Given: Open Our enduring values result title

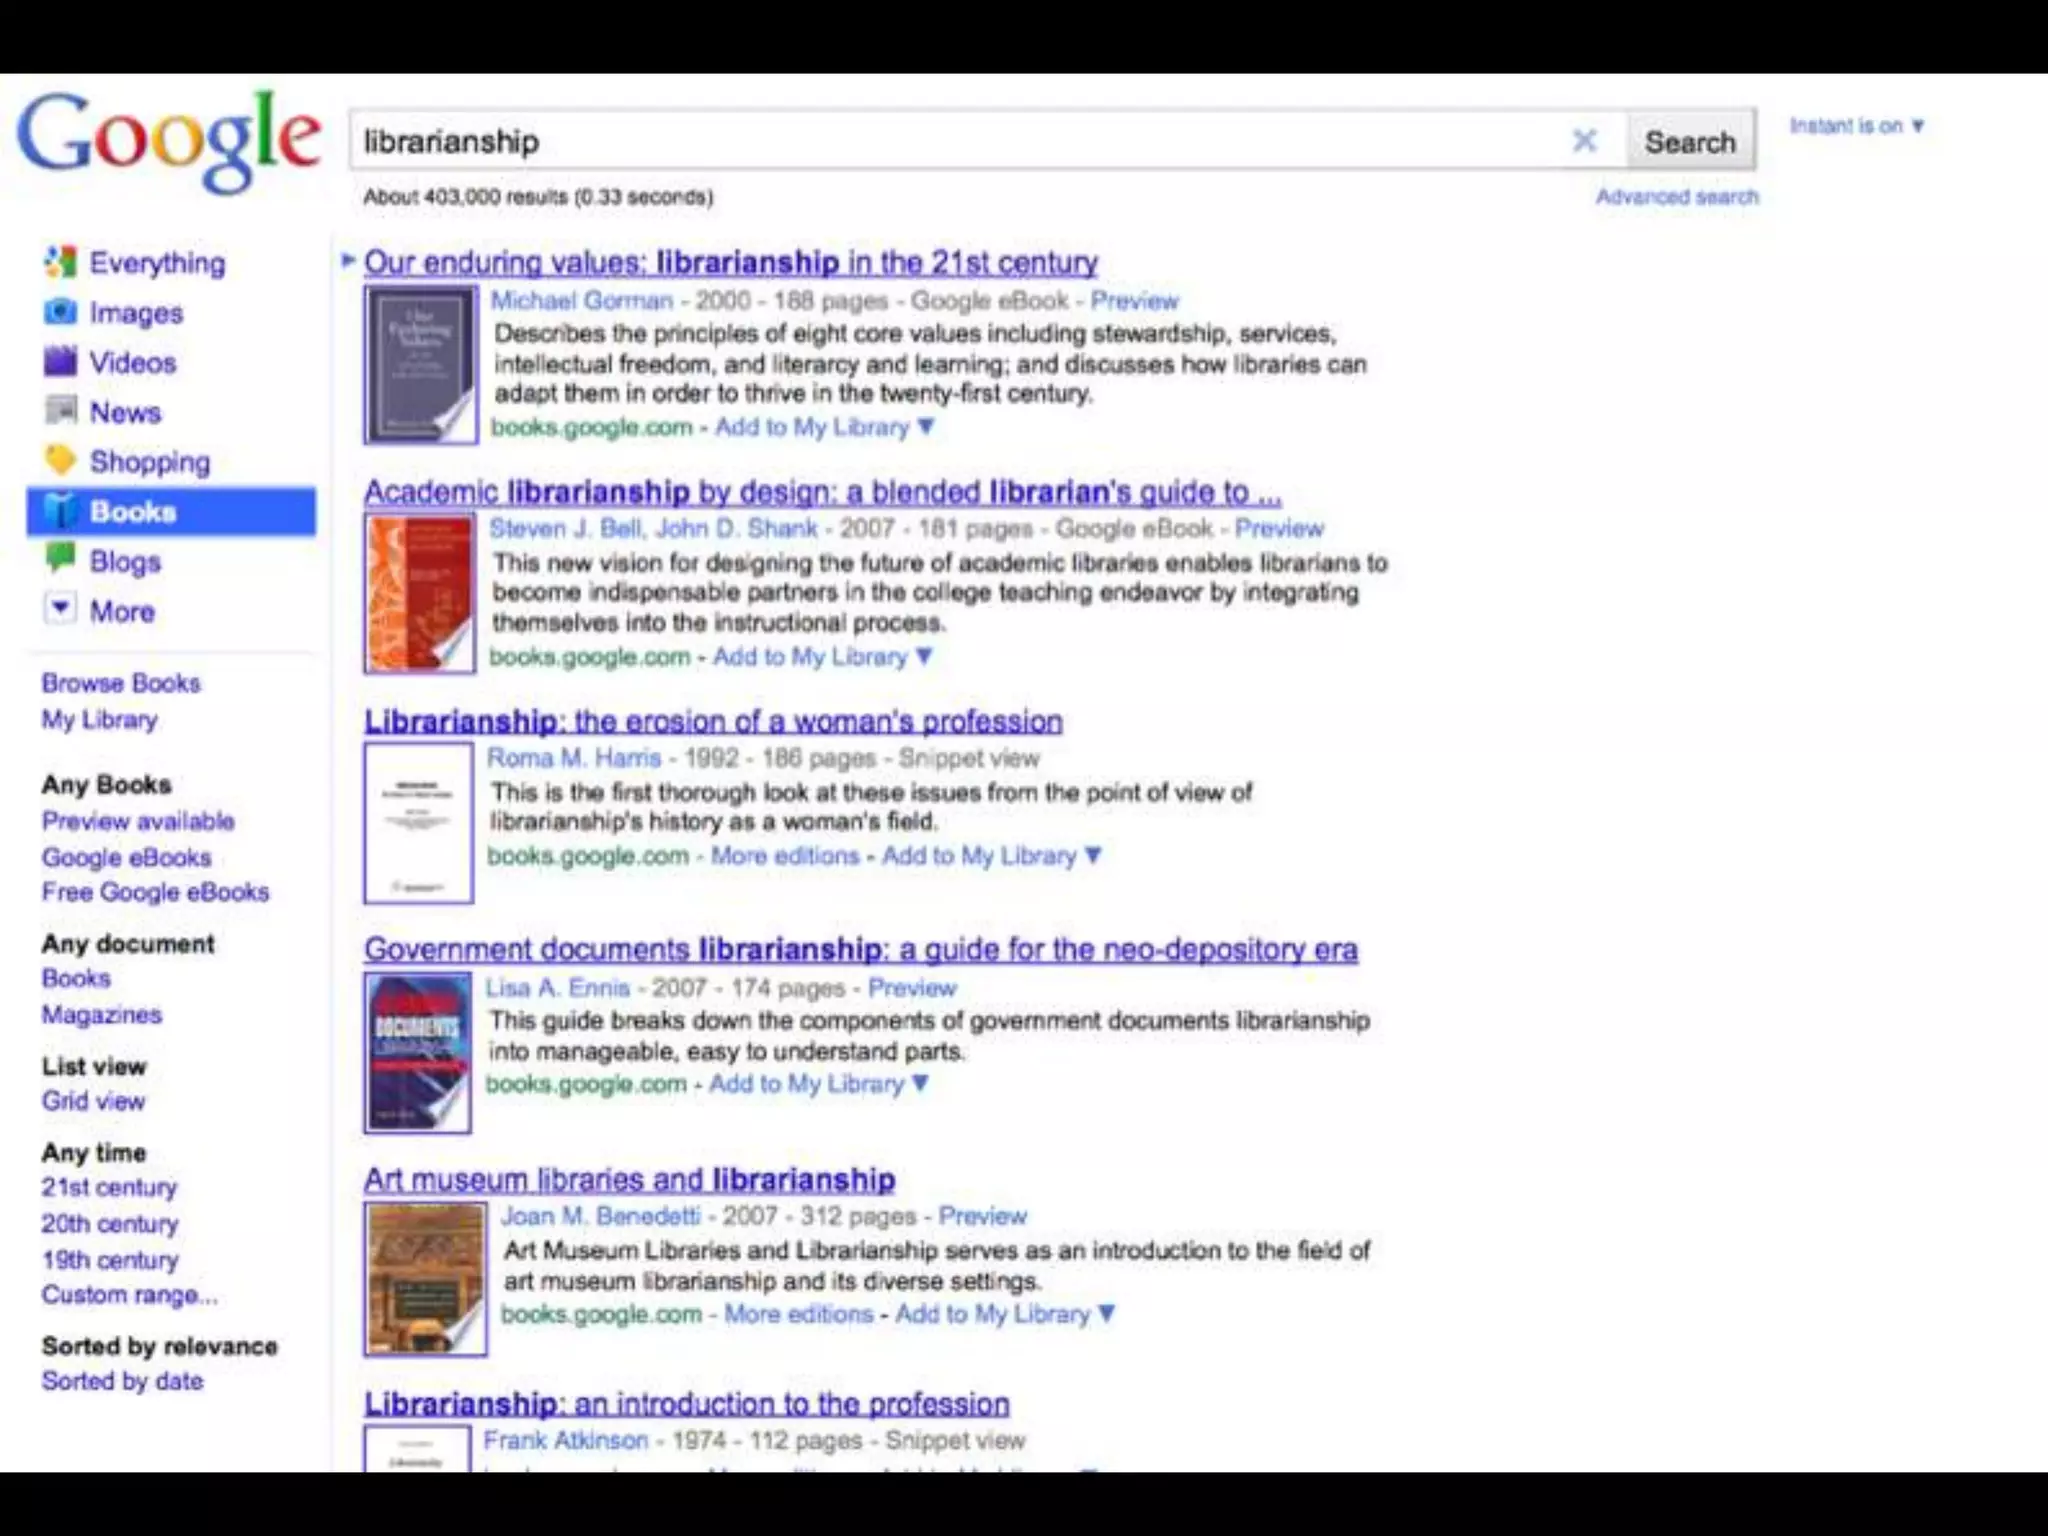Looking at the screenshot, I should click(731, 263).
